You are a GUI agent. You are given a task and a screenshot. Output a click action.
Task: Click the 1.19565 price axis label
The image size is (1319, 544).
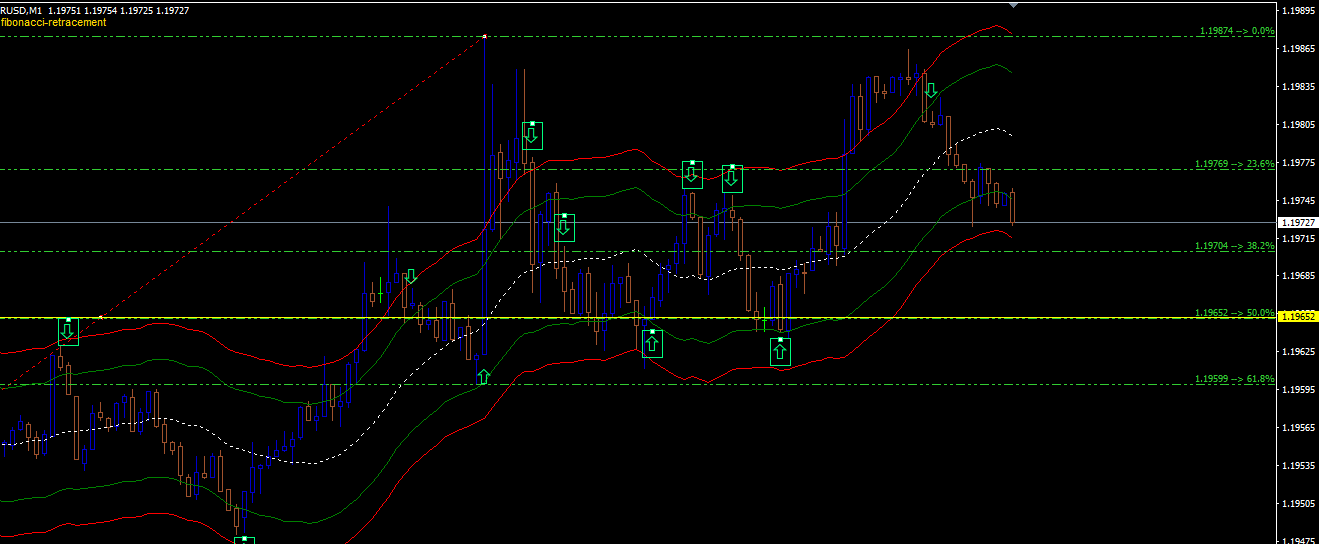(x=1299, y=428)
